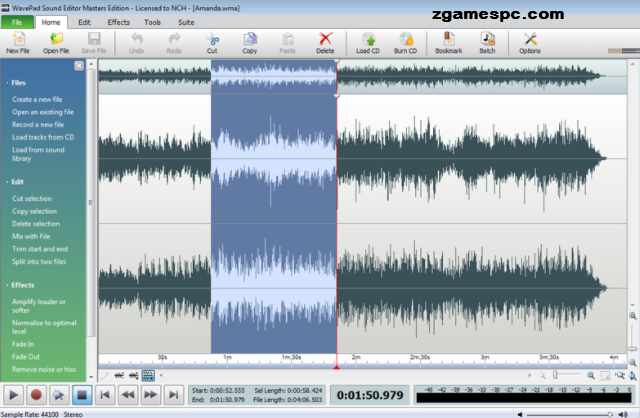The width and height of the screenshot is (640, 418).
Task: Click Normalize to optimal level link
Action: (x=44, y=327)
